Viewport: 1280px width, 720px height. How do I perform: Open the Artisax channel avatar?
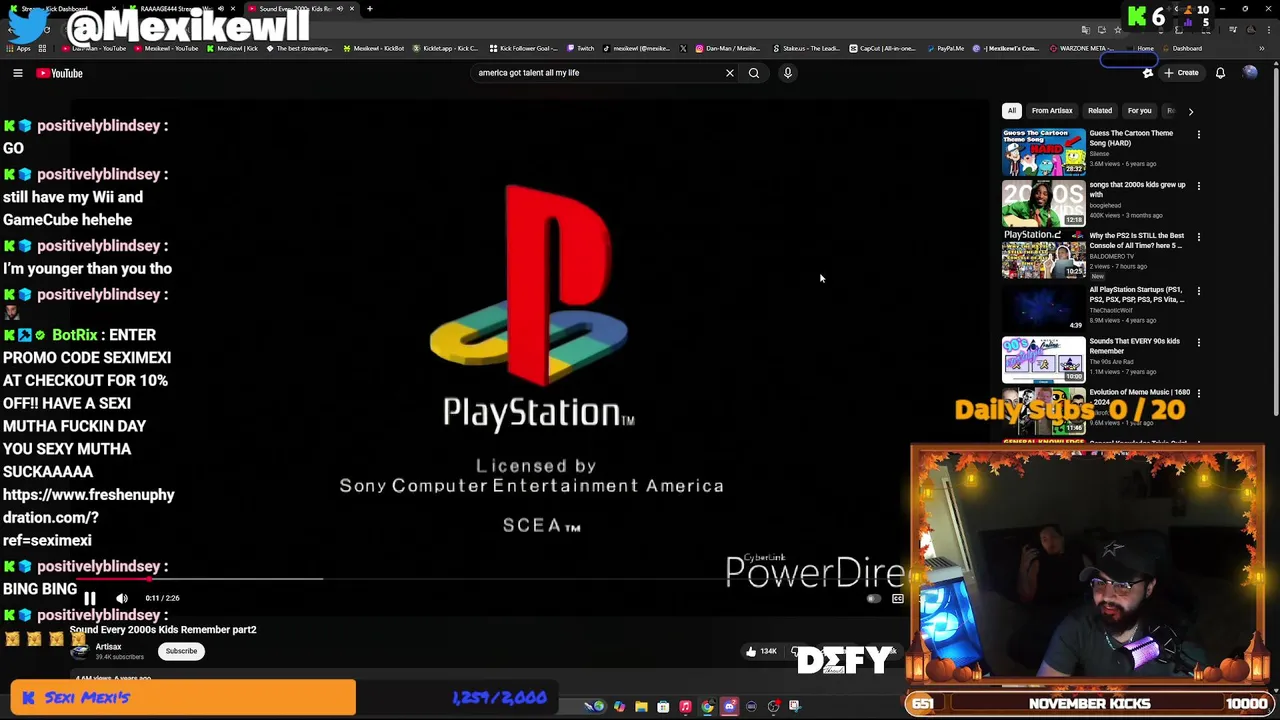(79, 651)
